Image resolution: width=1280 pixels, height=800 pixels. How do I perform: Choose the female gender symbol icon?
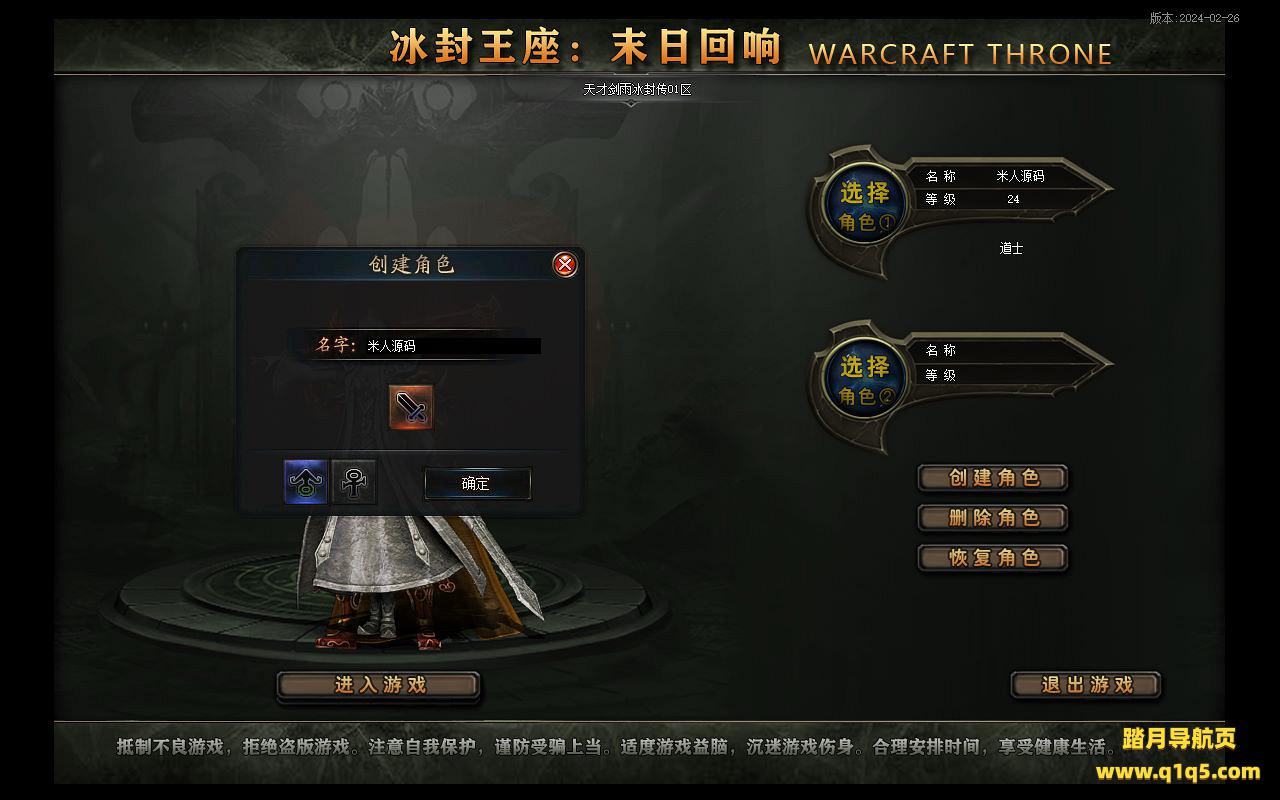coord(354,482)
